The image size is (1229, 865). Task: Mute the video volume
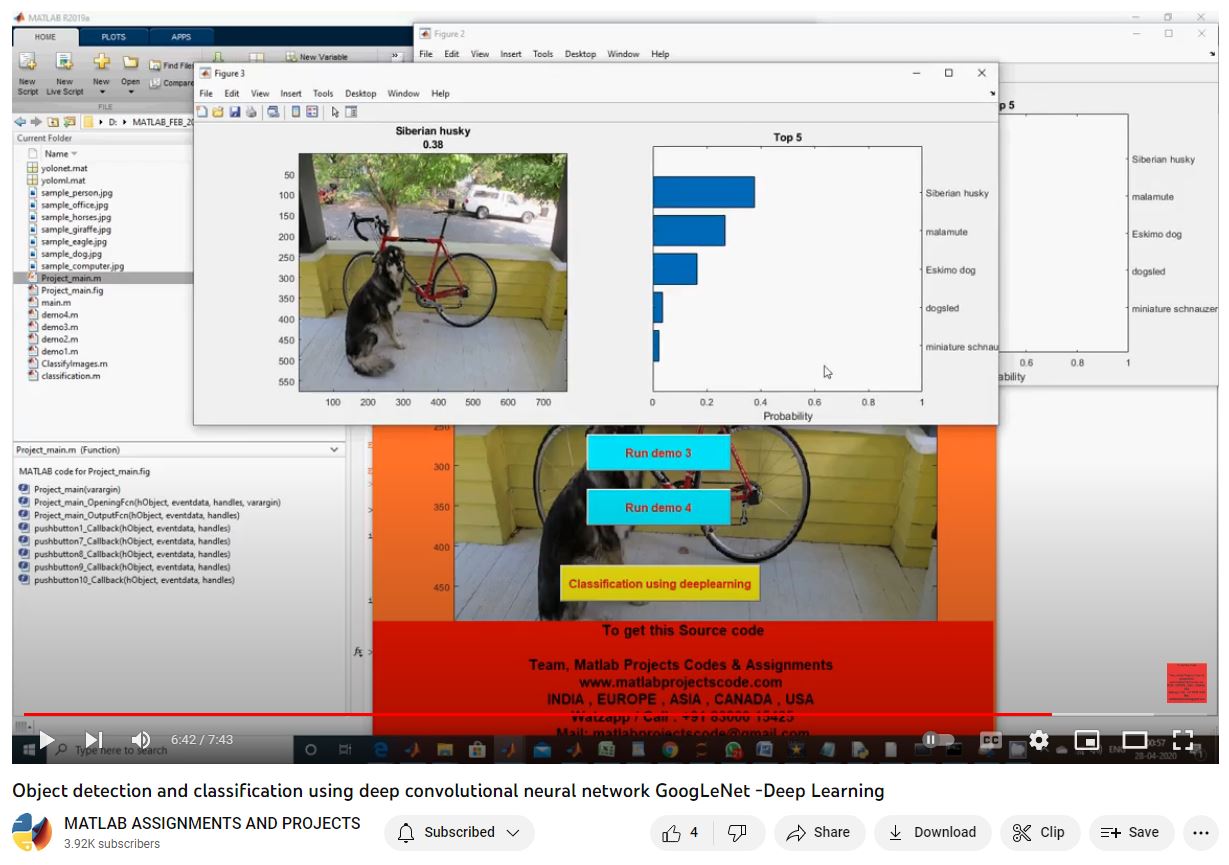click(141, 740)
